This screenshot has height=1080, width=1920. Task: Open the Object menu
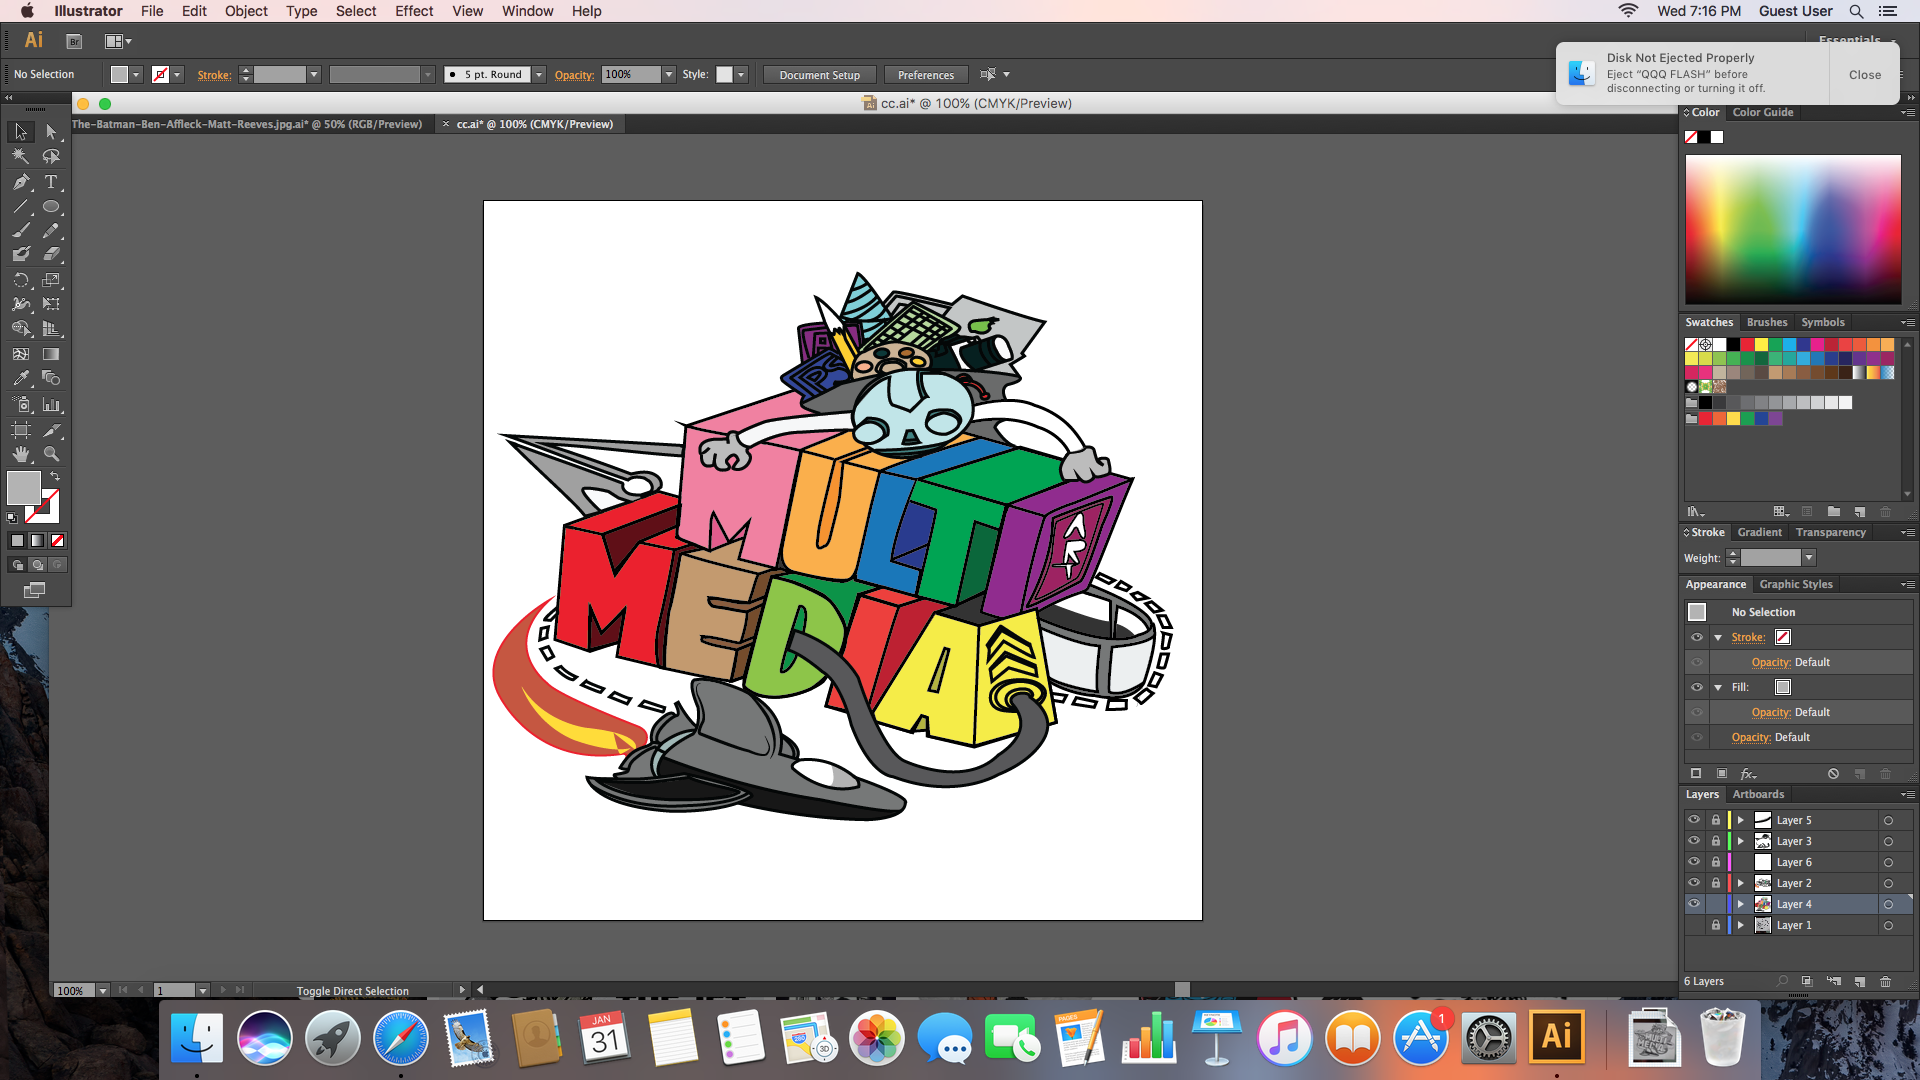click(x=246, y=11)
